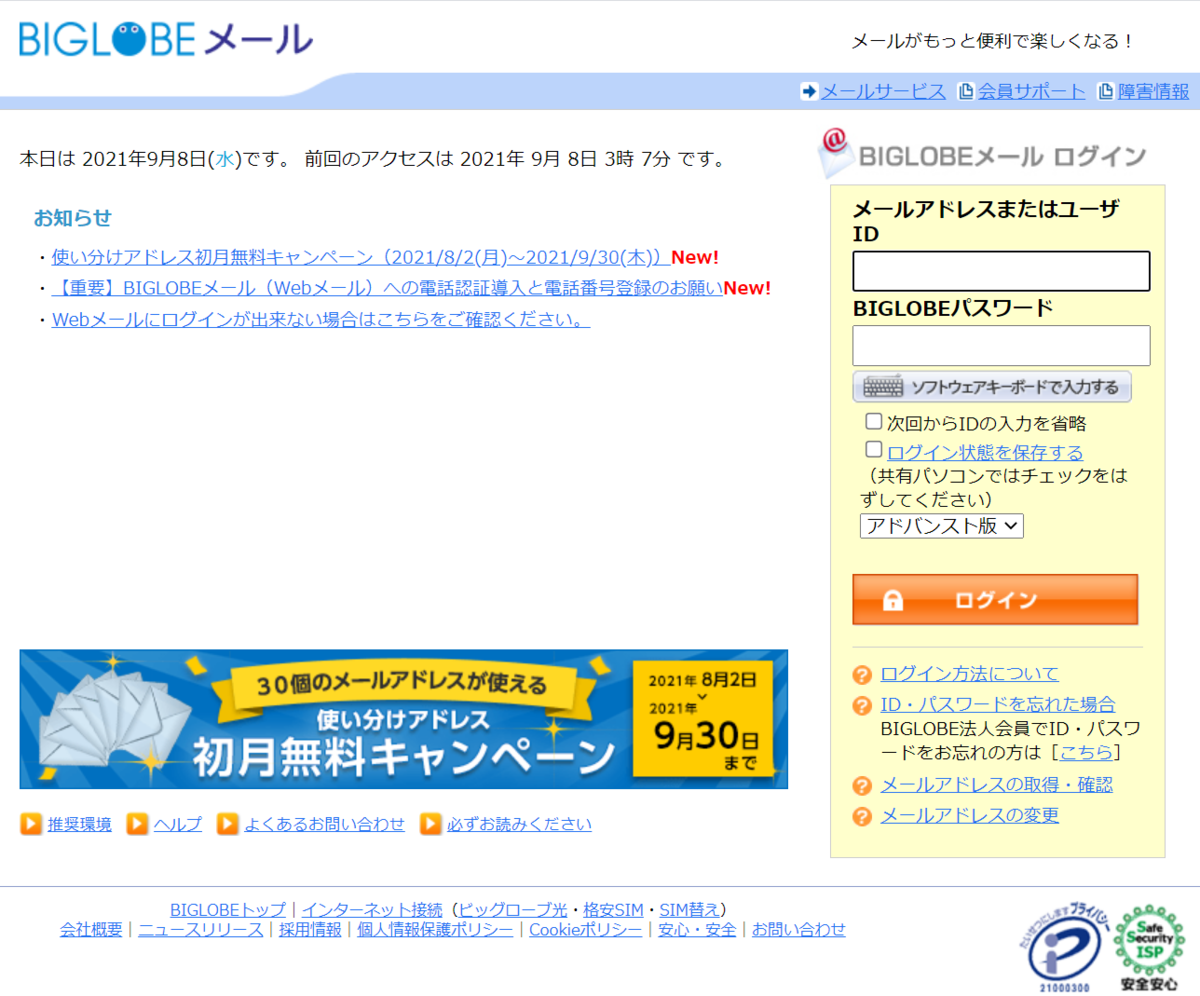Click the page icon beside 障害情報
Viewport: 1200px width, 996px height.
click(1106, 92)
